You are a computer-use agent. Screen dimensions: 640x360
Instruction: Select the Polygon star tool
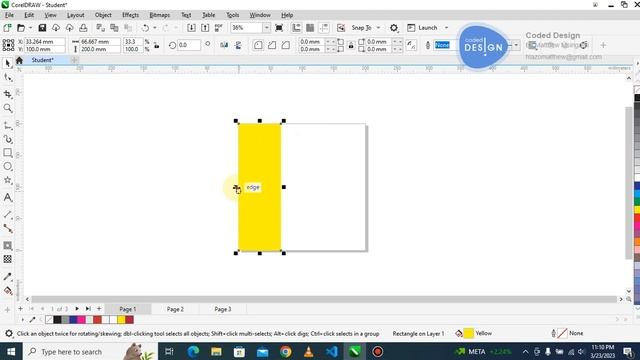[x=8, y=180]
